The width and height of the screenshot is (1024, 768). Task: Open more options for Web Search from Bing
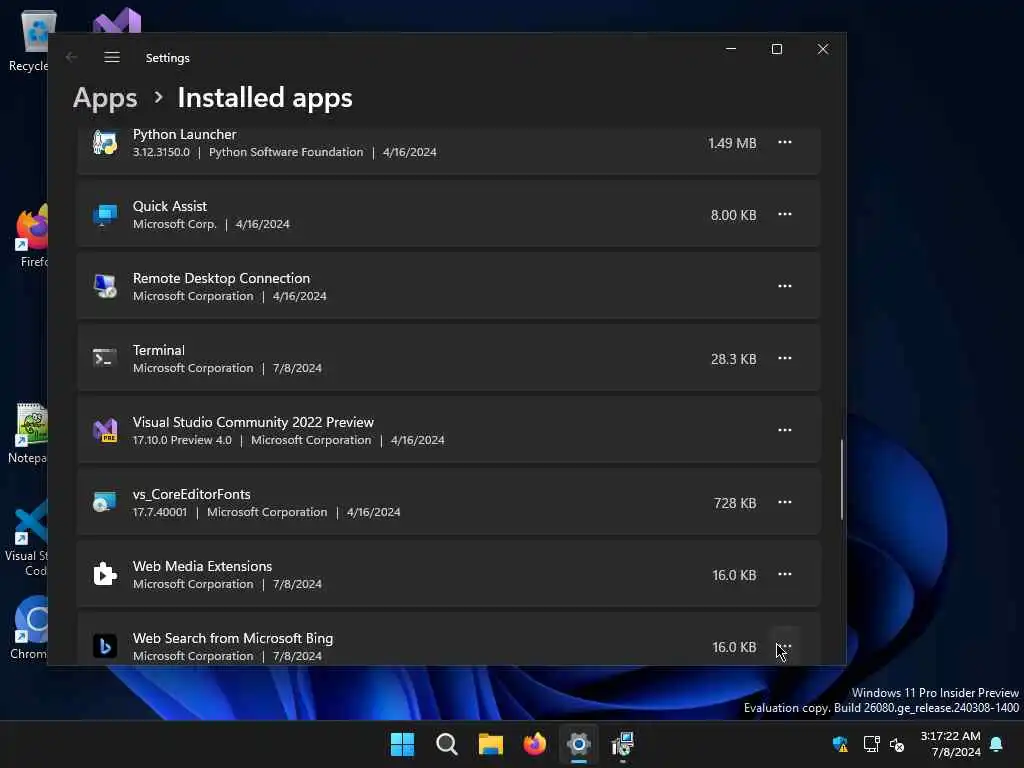784,647
